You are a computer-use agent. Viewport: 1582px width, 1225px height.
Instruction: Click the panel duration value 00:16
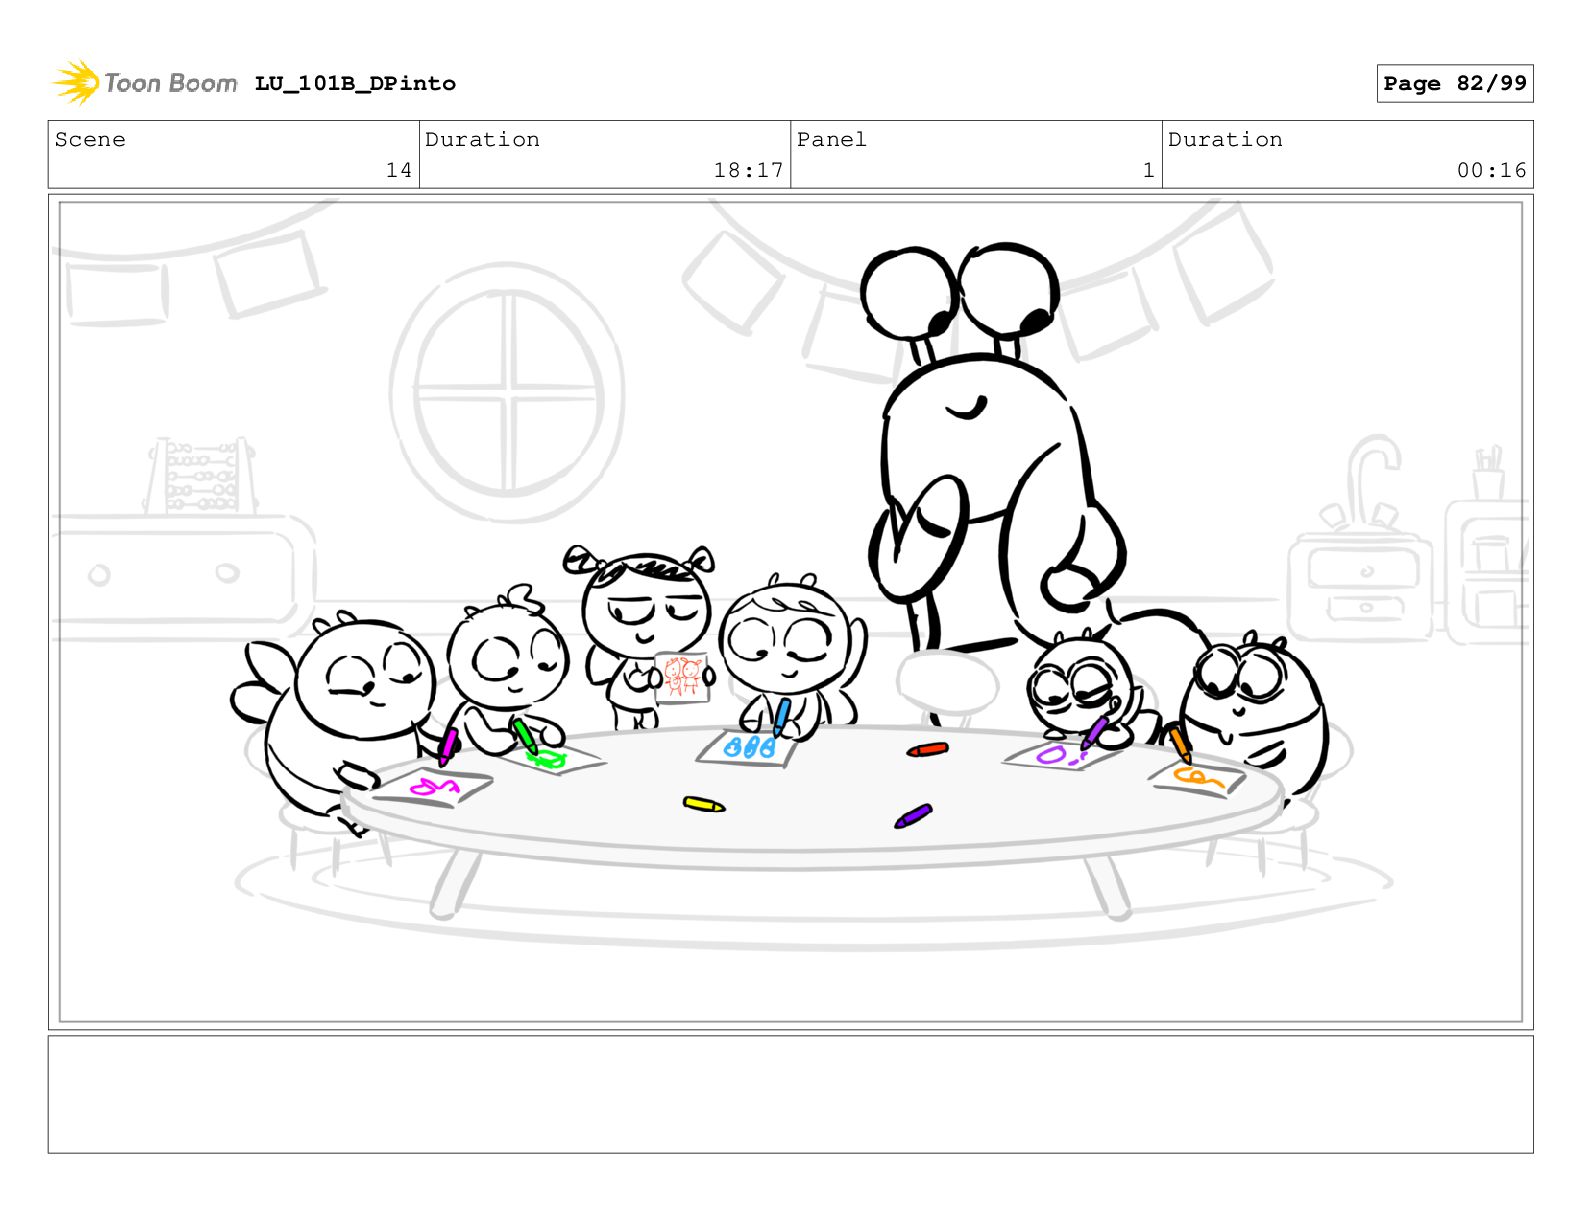point(1491,170)
